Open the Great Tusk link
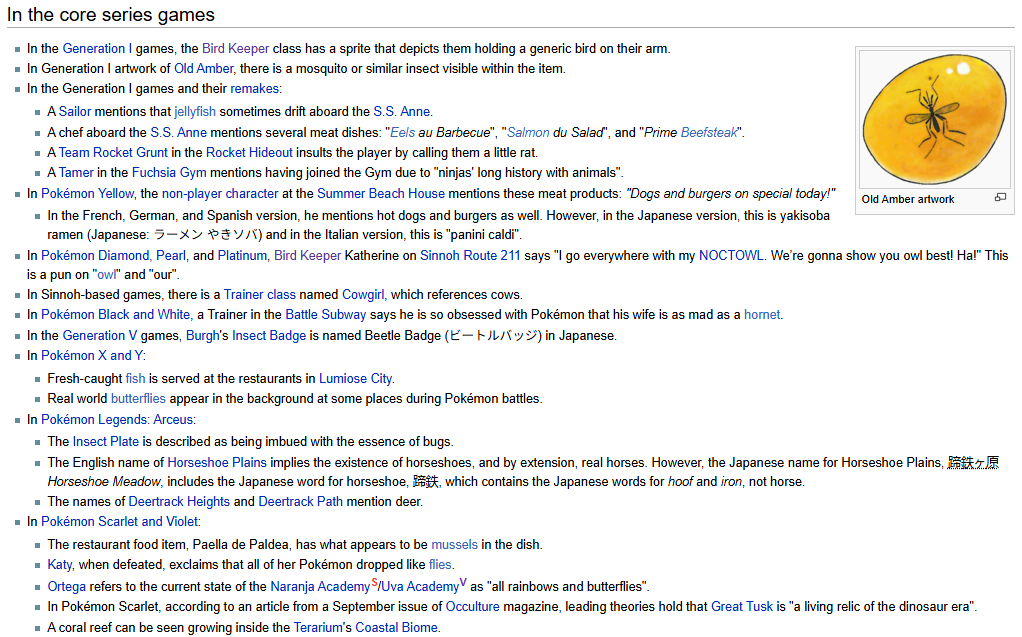The image size is (1022, 637). 742,607
